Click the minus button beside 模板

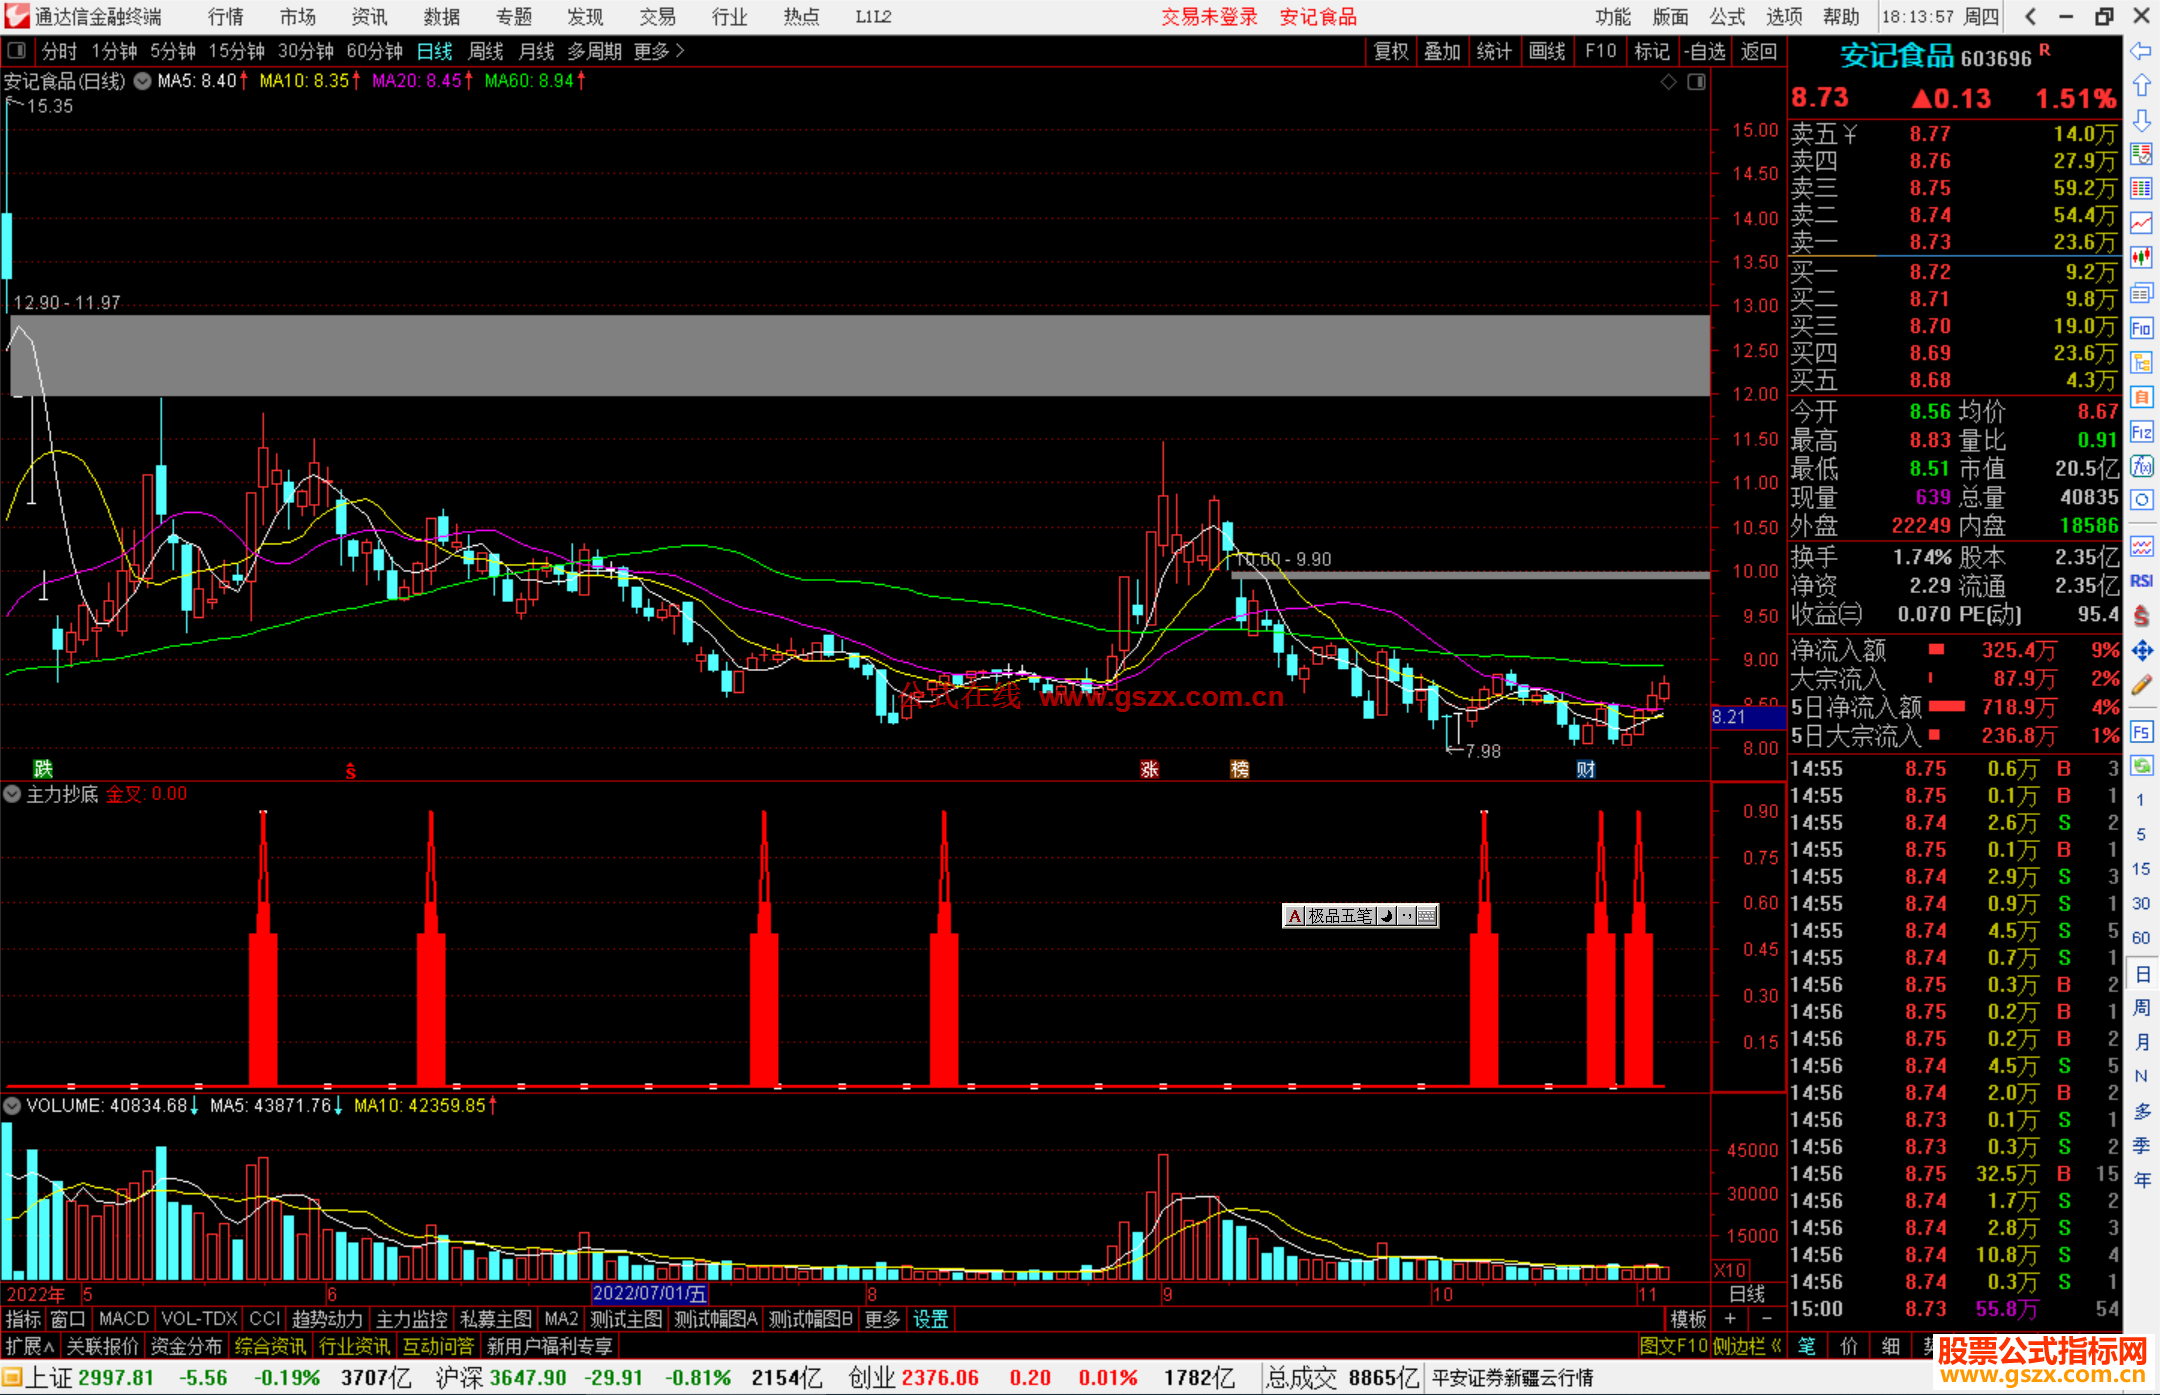[x=1767, y=1319]
